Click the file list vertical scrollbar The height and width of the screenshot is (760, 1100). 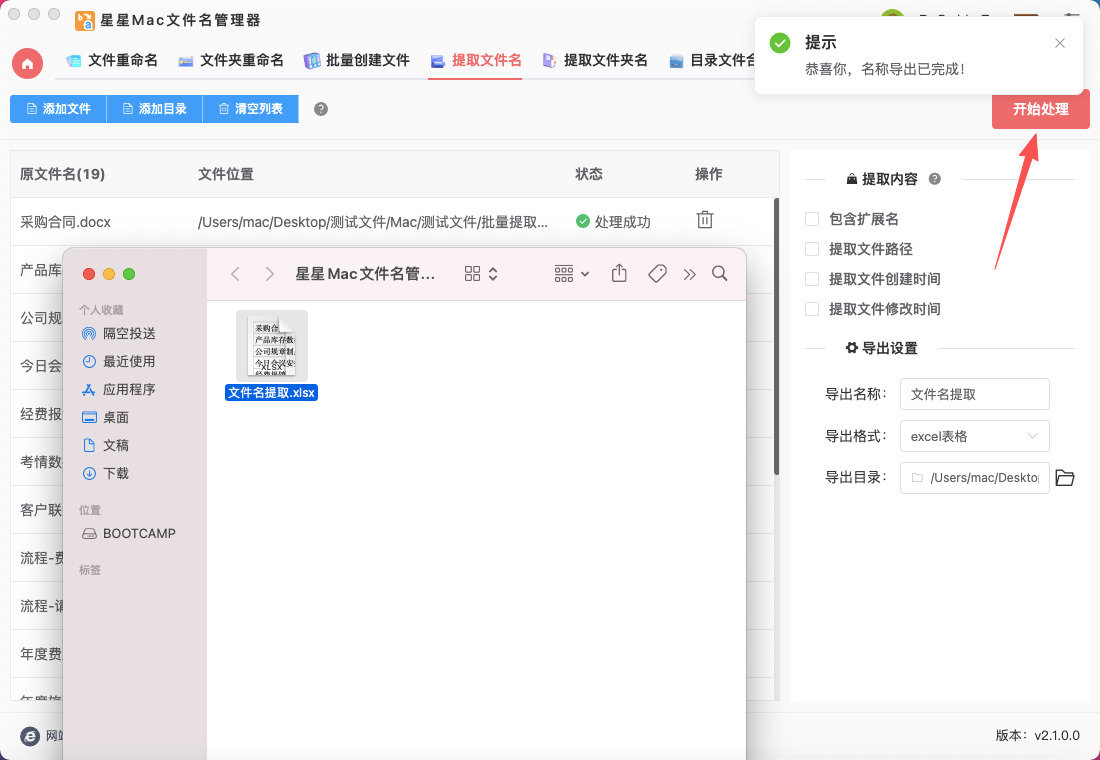(x=776, y=337)
